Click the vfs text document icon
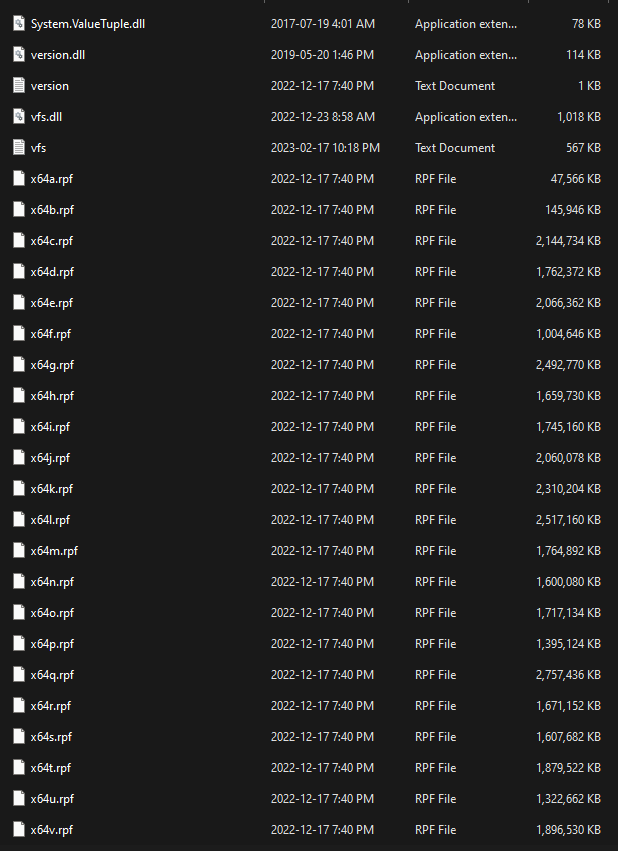Screen dimensions: 618x851 pos(18,147)
